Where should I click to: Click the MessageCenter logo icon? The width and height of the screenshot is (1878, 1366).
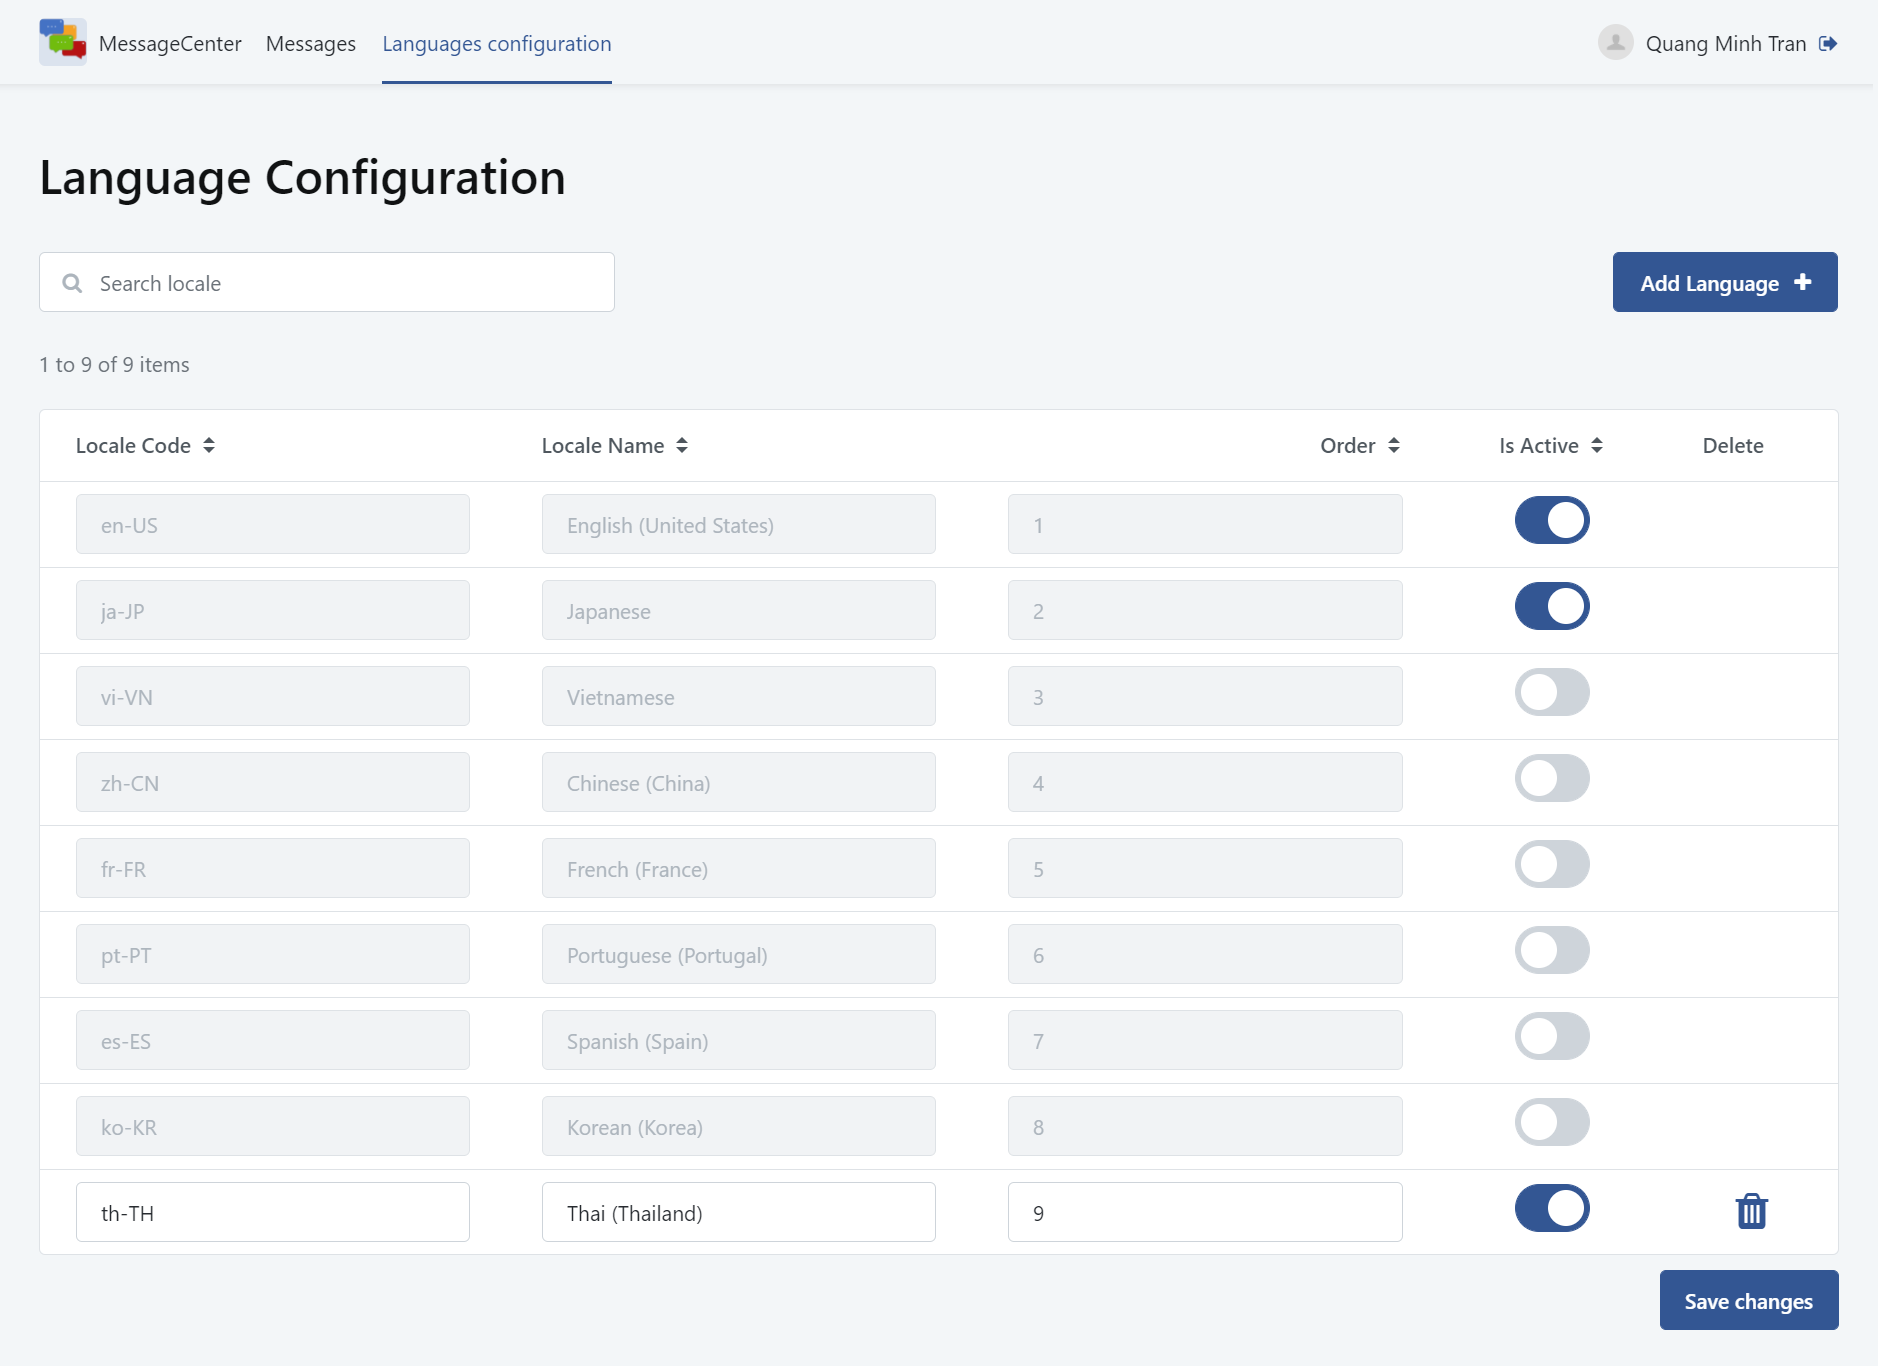(x=63, y=42)
